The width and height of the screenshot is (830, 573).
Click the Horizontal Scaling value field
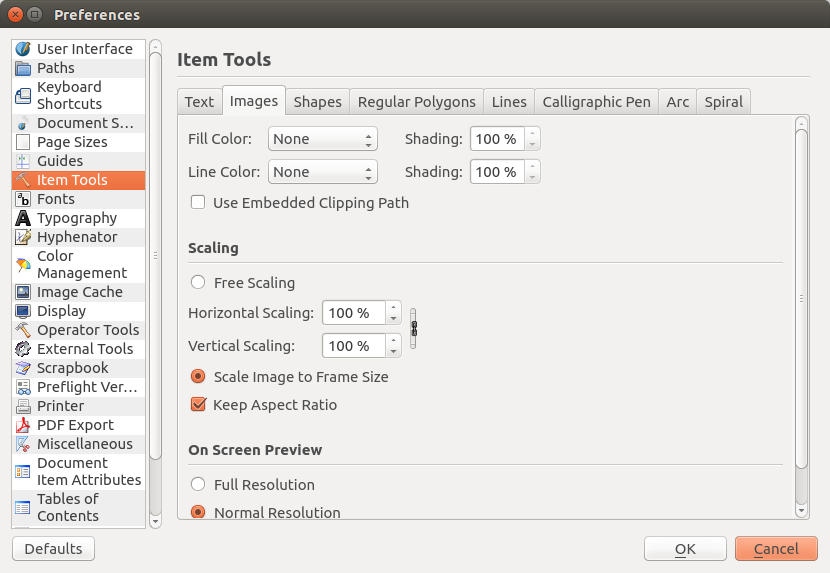click(x=353, y=313)
